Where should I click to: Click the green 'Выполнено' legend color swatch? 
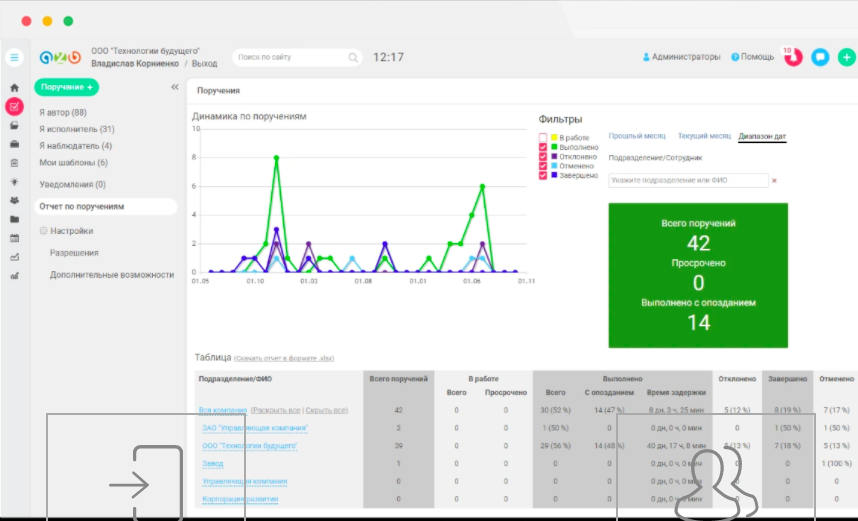point(554,147)
